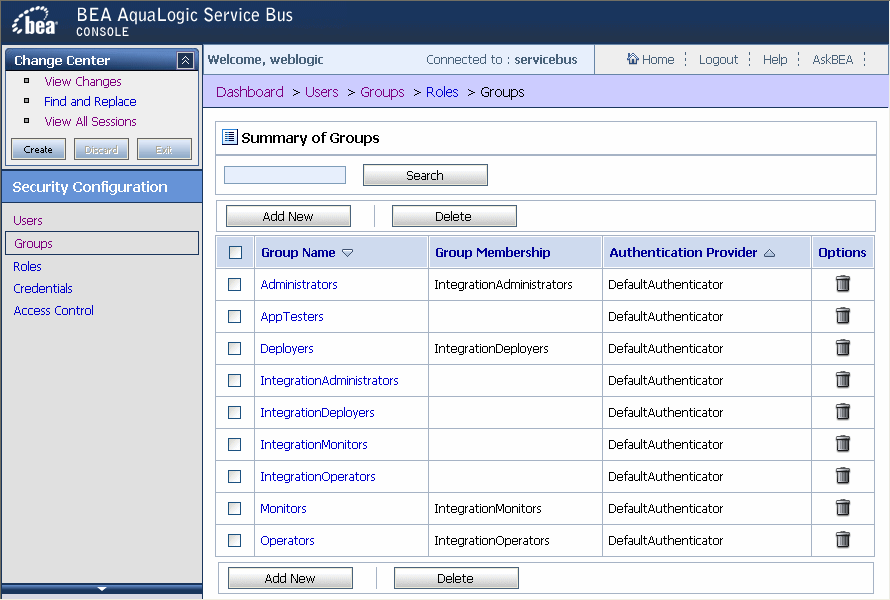Sort by Group Name arrow
Screen dimensions: 890x600
[347, 253]
